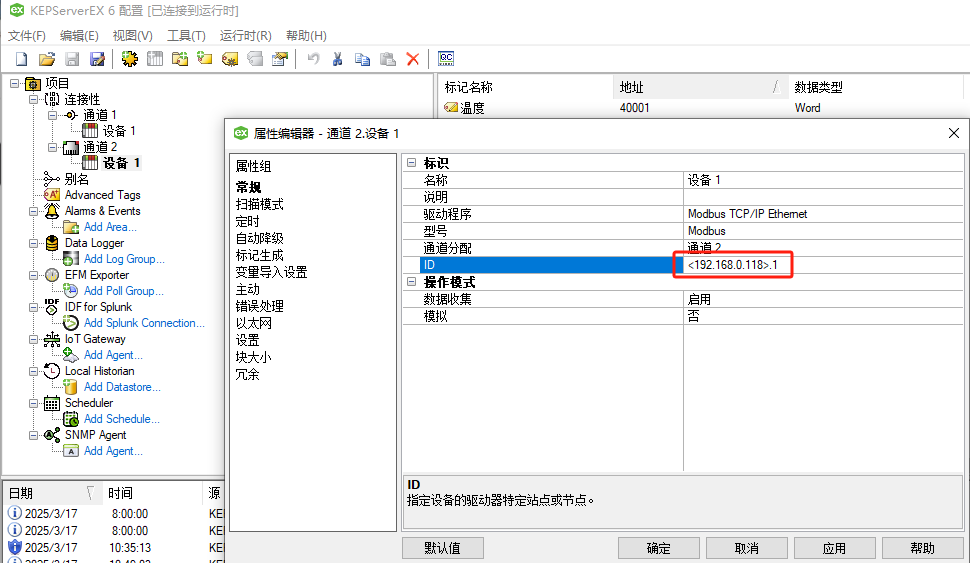Click the 默认值 button

click(x=442, y=548)
